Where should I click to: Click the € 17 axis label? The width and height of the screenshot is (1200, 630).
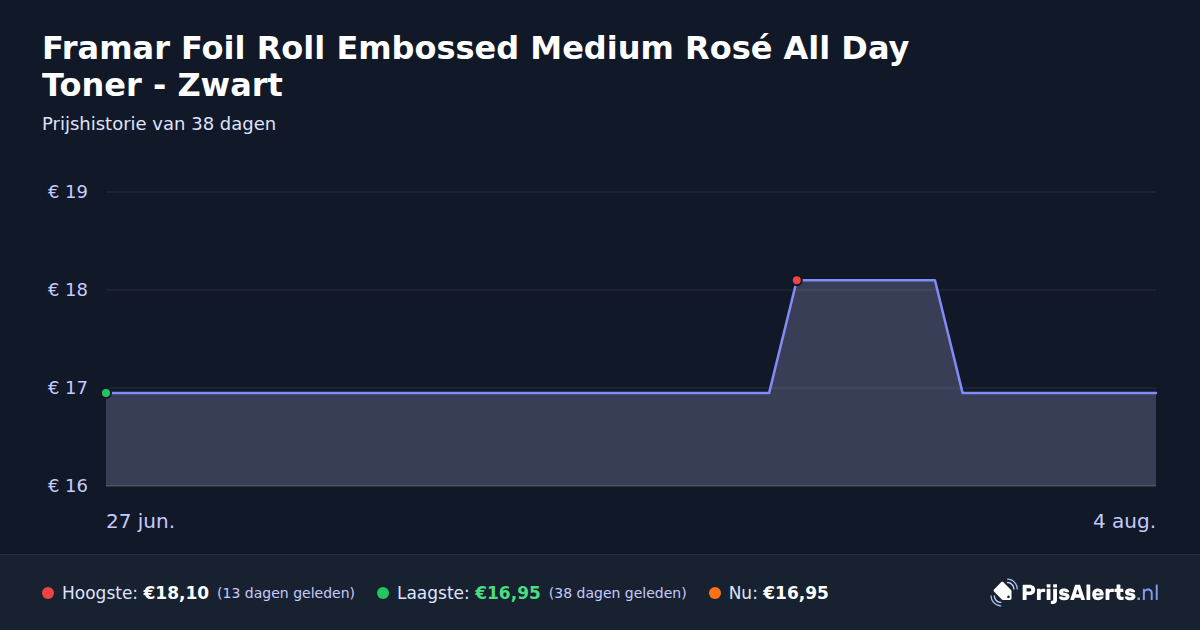point(67,388)
